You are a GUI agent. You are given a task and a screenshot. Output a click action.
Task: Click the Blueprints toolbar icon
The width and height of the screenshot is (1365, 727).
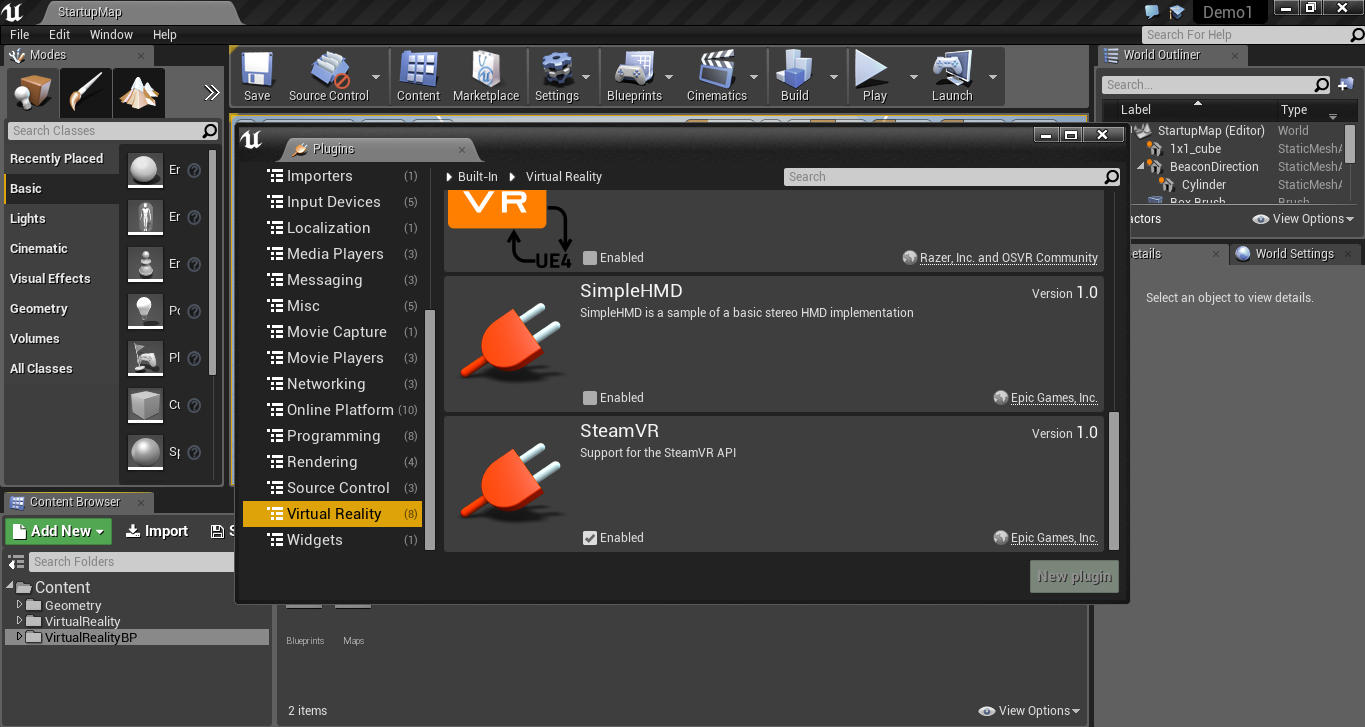pyautogui.click(x=634, y=76)
